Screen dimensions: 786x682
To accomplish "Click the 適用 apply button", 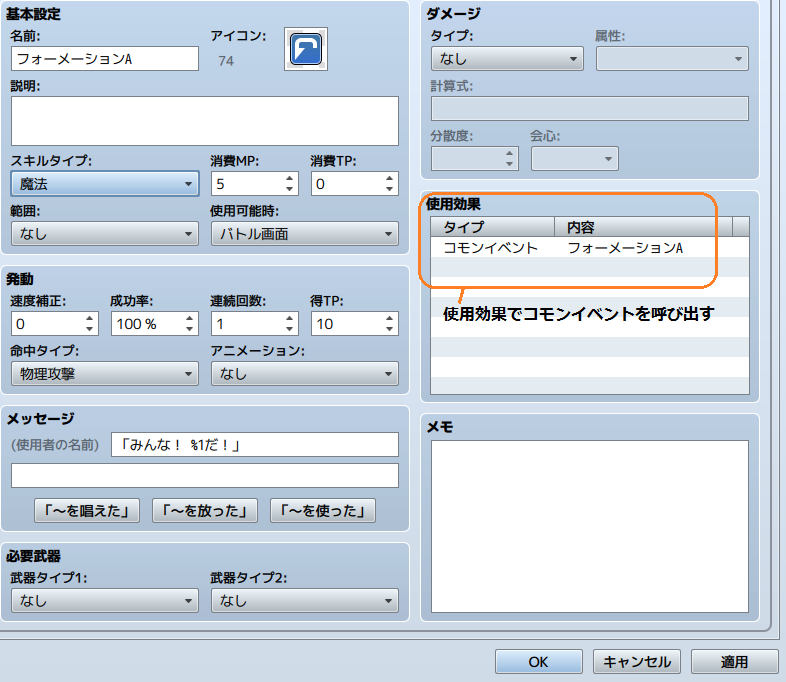I will tap(734, 662).
